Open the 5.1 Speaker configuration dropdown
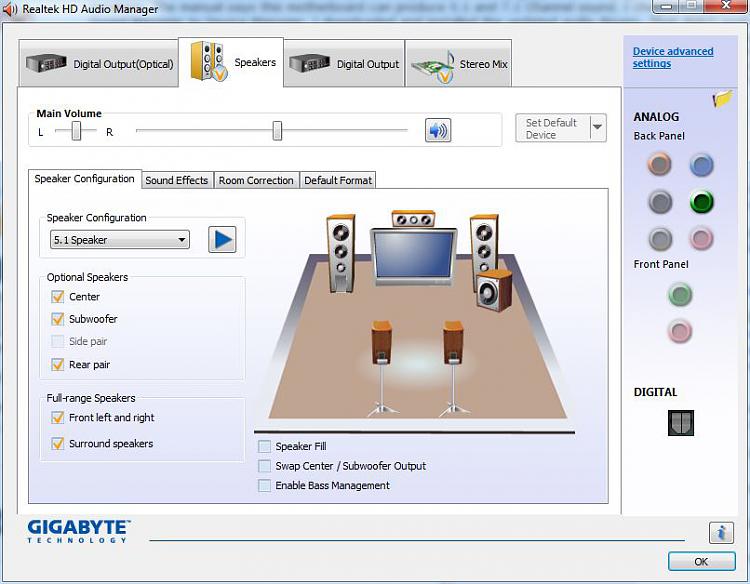 coord(120,240)
